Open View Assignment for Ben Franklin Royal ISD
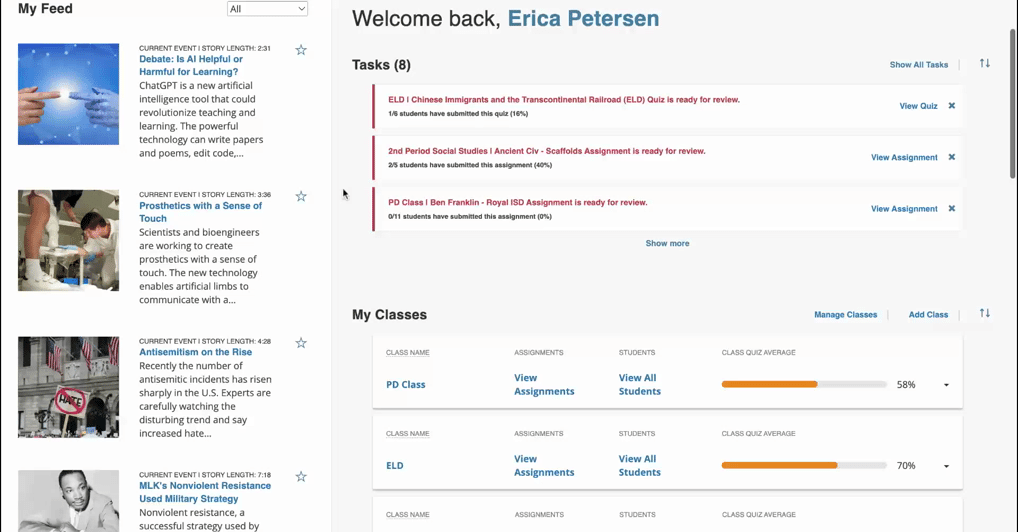 point(904,209)
